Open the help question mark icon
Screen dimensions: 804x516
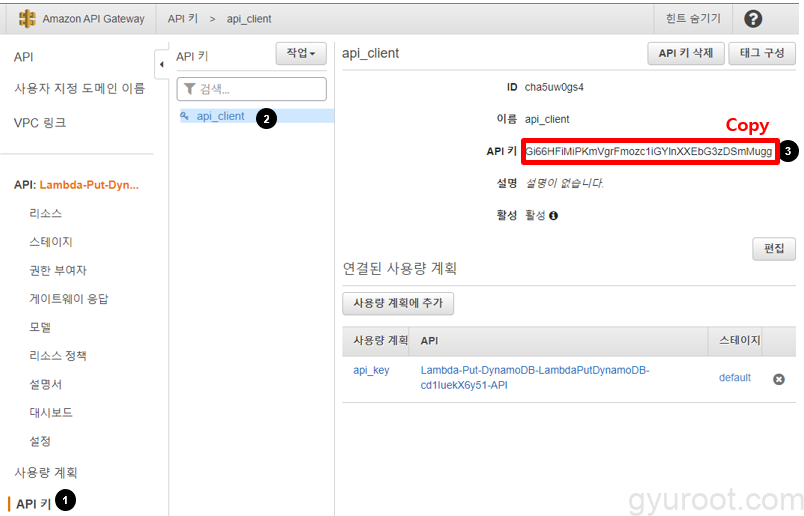(x=753, y=18)
